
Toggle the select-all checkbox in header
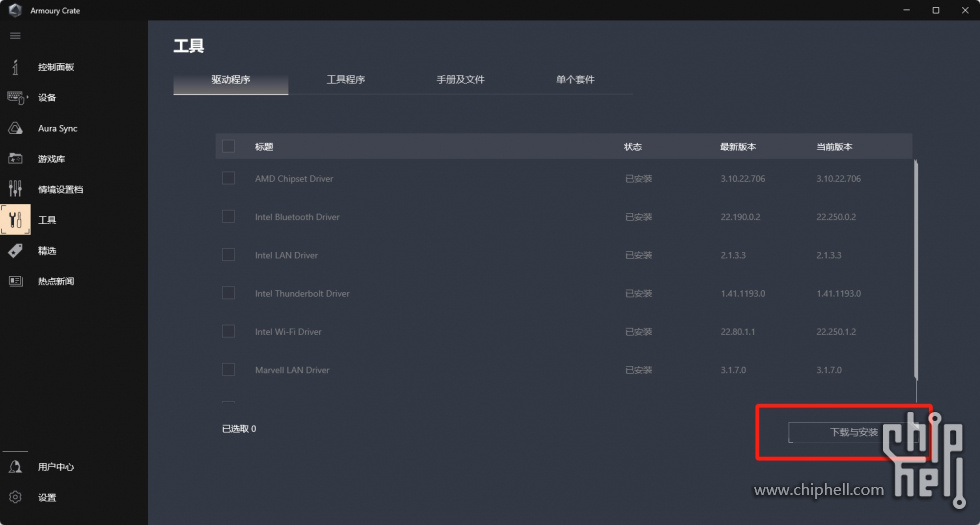click(x=228, y=146)
